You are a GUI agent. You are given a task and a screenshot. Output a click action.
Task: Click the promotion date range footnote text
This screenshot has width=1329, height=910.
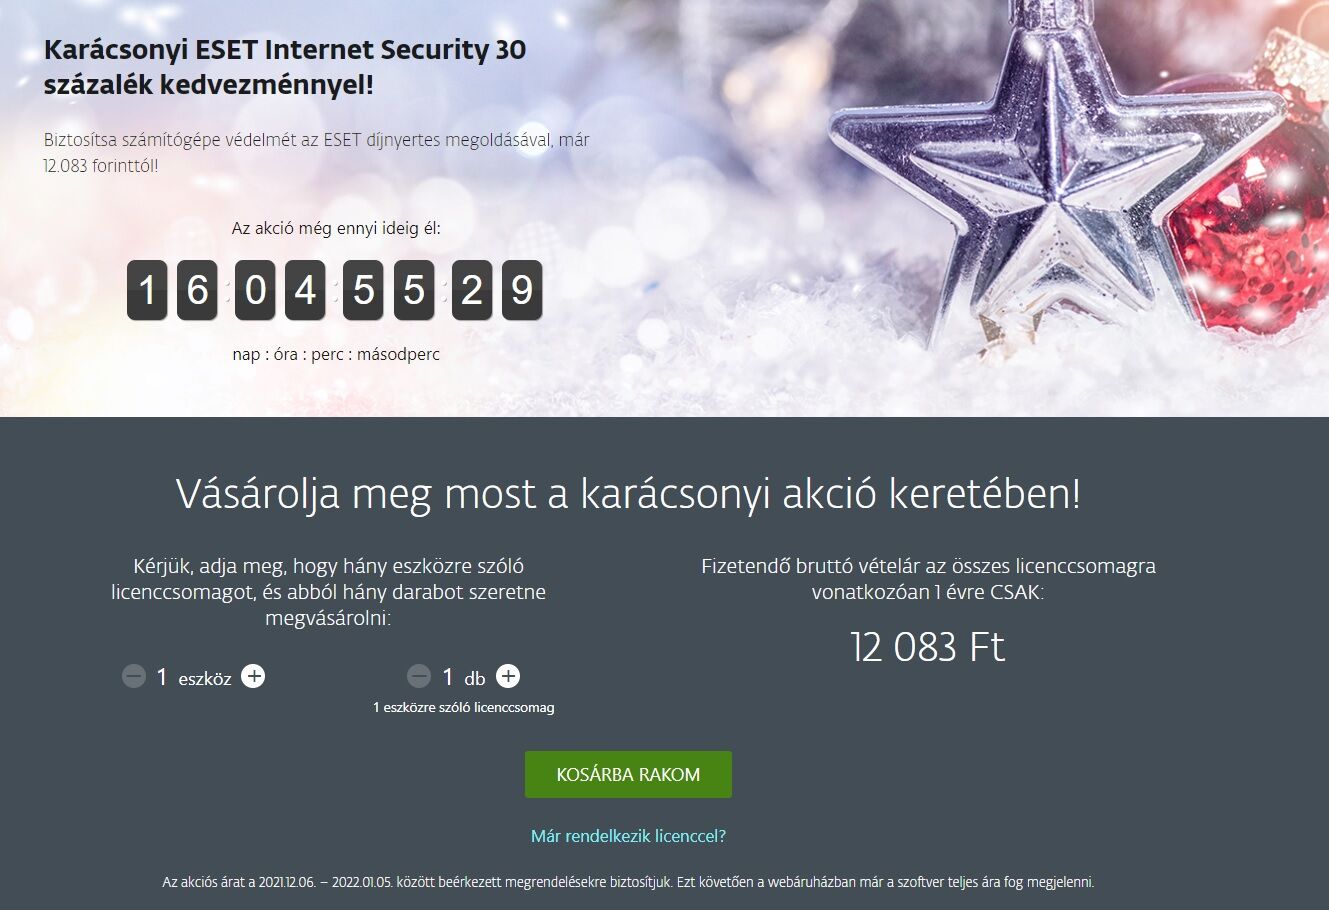pos(628,882)
